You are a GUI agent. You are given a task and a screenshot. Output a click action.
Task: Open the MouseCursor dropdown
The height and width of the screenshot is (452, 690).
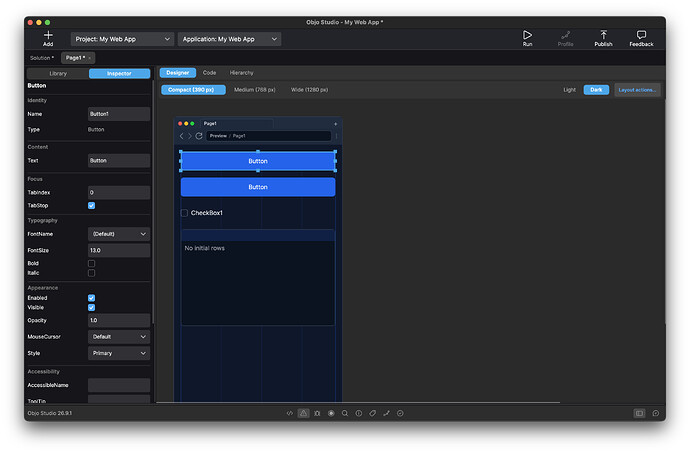(119, 337)
